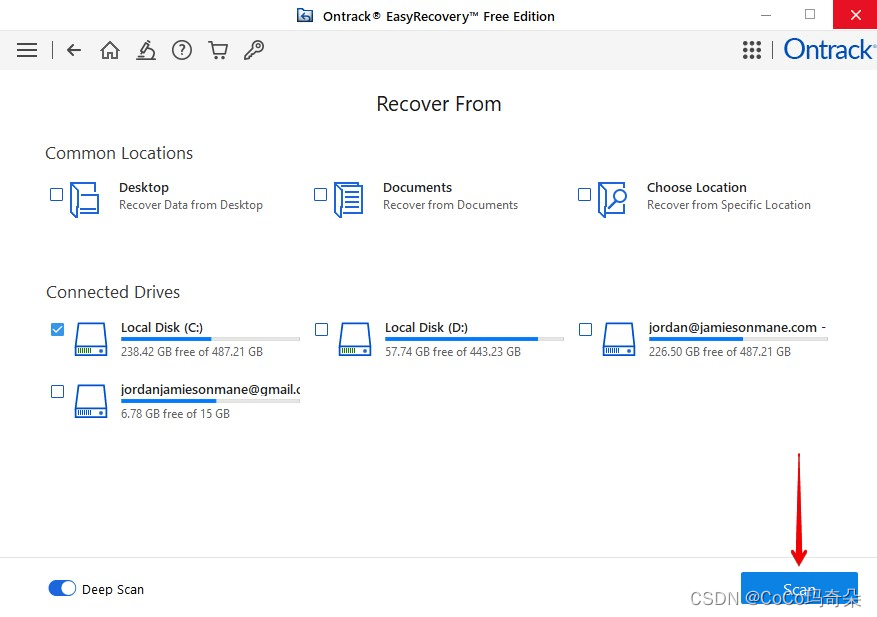
Task: Check the Desktop location checkbox
Action: (x=57, y=195)
